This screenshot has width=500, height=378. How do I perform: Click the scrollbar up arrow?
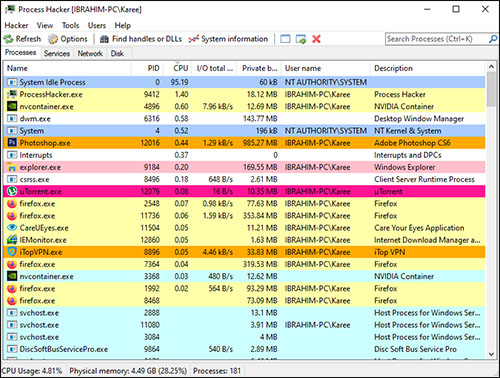click(491, 67)
